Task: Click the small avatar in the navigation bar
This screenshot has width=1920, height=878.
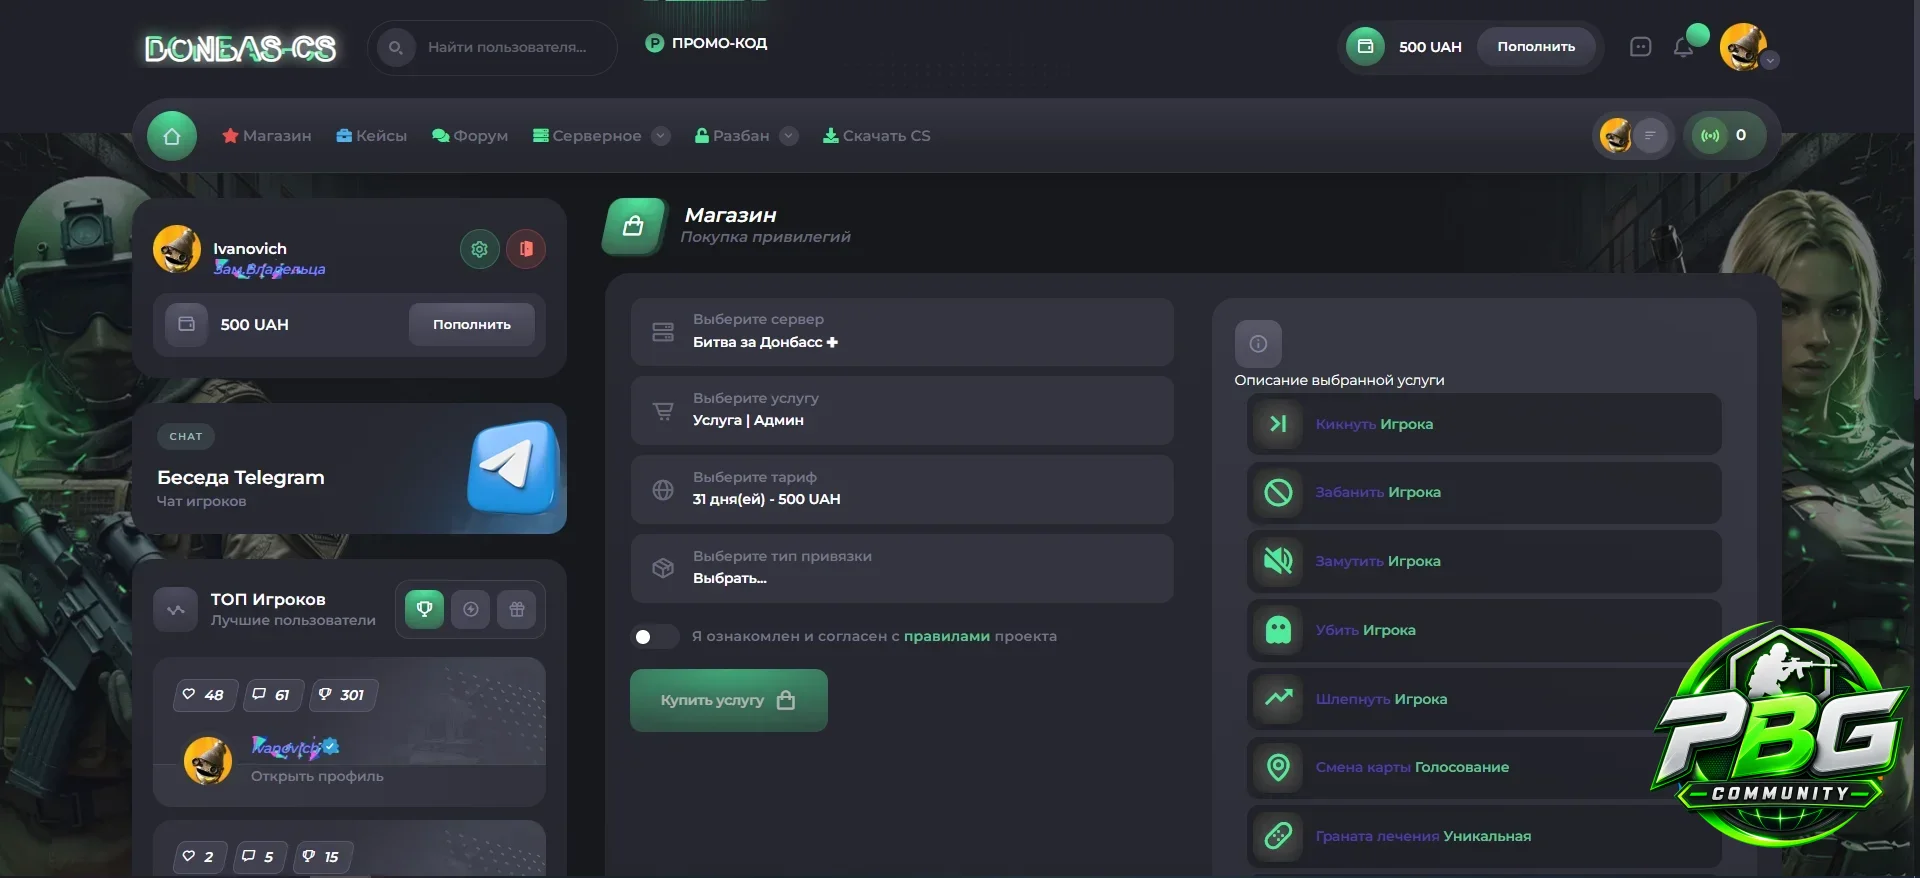Action: (1616, 135)
